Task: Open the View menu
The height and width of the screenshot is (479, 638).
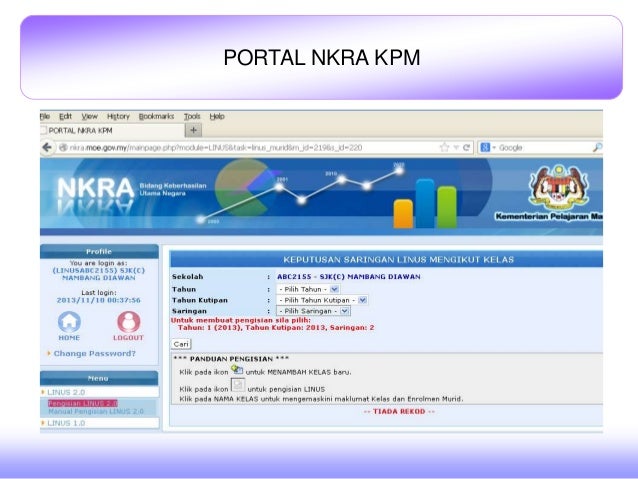Action: coord(90,116)
